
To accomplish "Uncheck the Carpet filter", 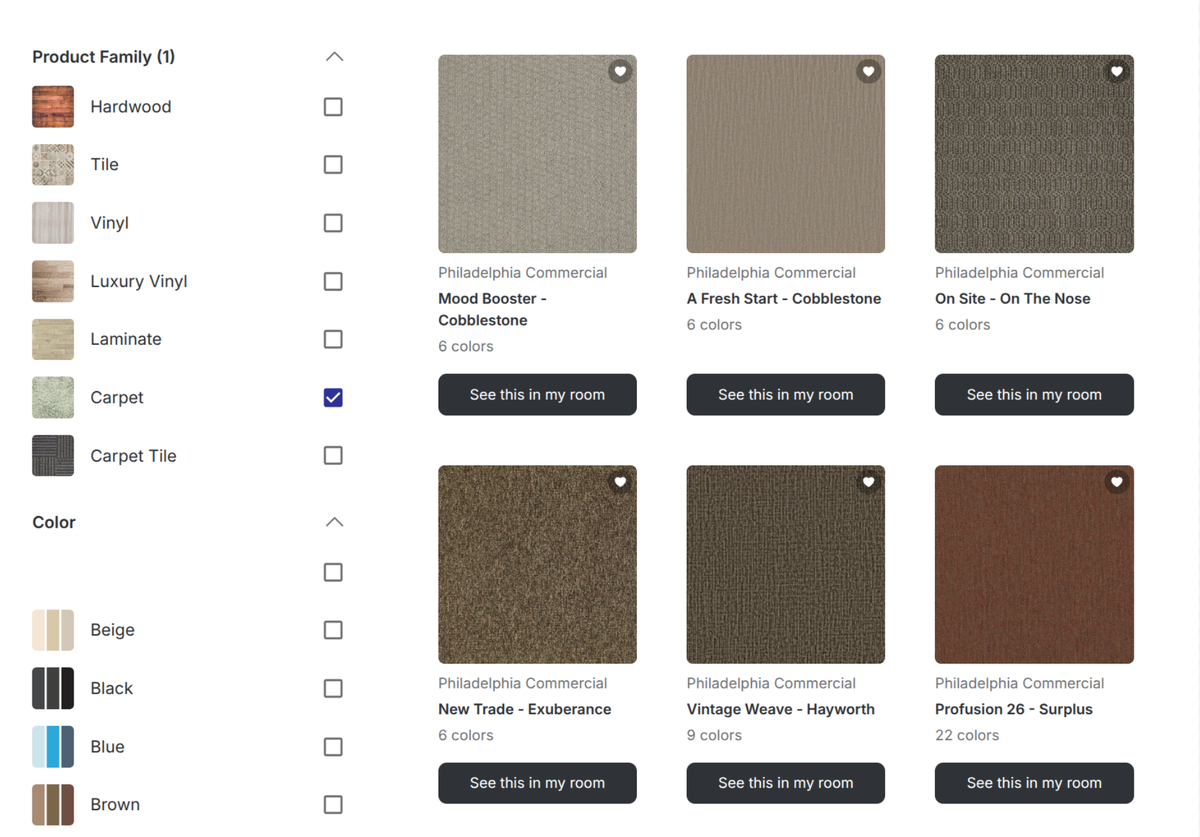I will pyautogui.click(x=333, y=397).
